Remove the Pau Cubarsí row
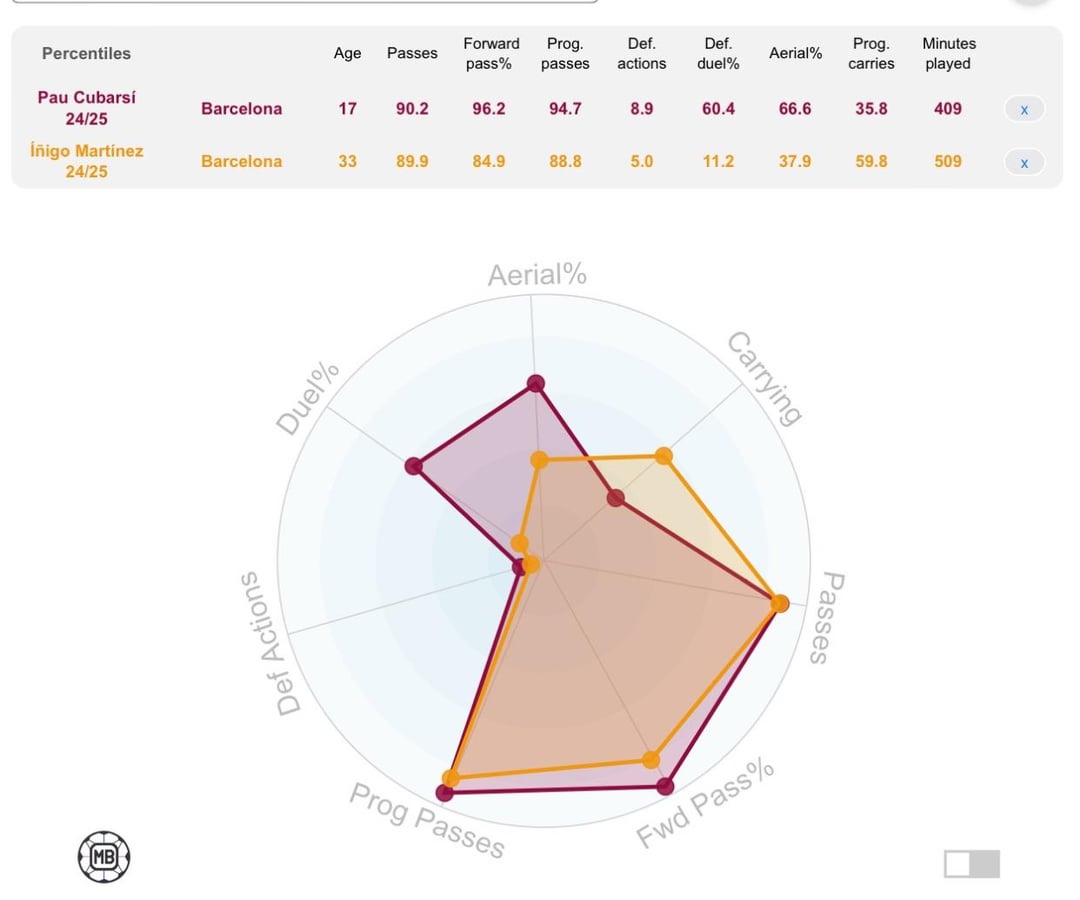Screen dimensions: 1080x900 (x=1024, y=109)
